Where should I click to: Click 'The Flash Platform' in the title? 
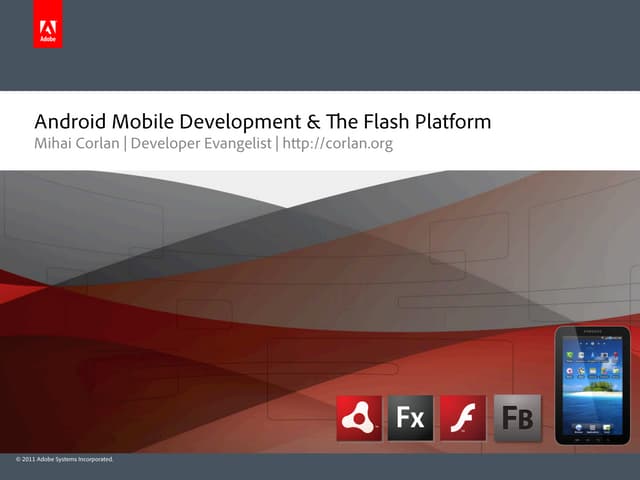coord(408,122)
